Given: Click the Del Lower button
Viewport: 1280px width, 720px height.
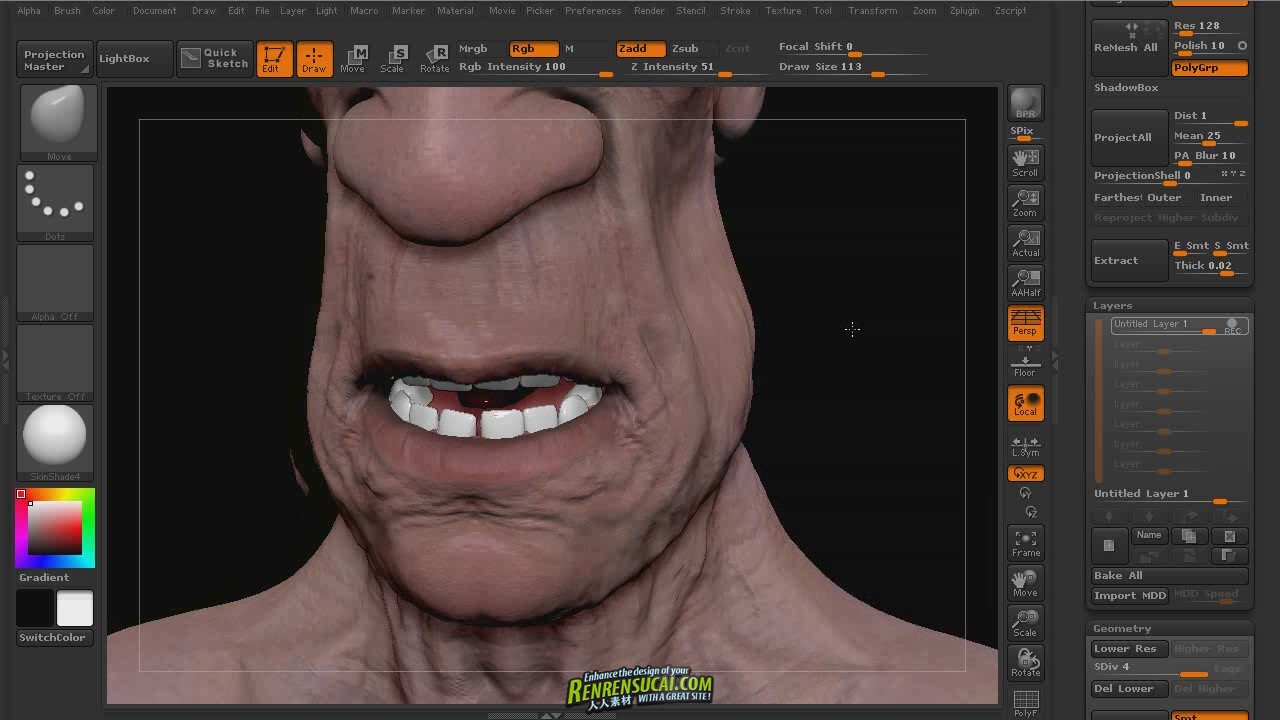Looking at the screenshot, I should pos(1130,689).
